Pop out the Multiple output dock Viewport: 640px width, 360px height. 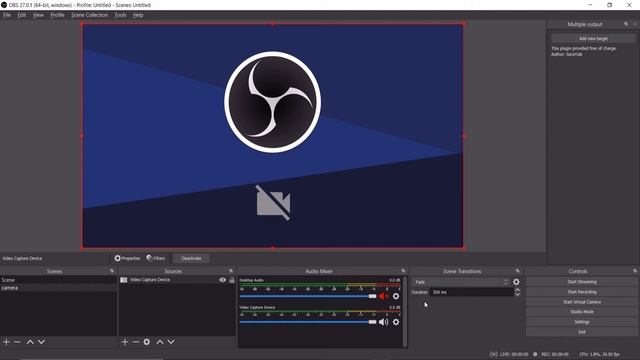[x=626, y=24]
